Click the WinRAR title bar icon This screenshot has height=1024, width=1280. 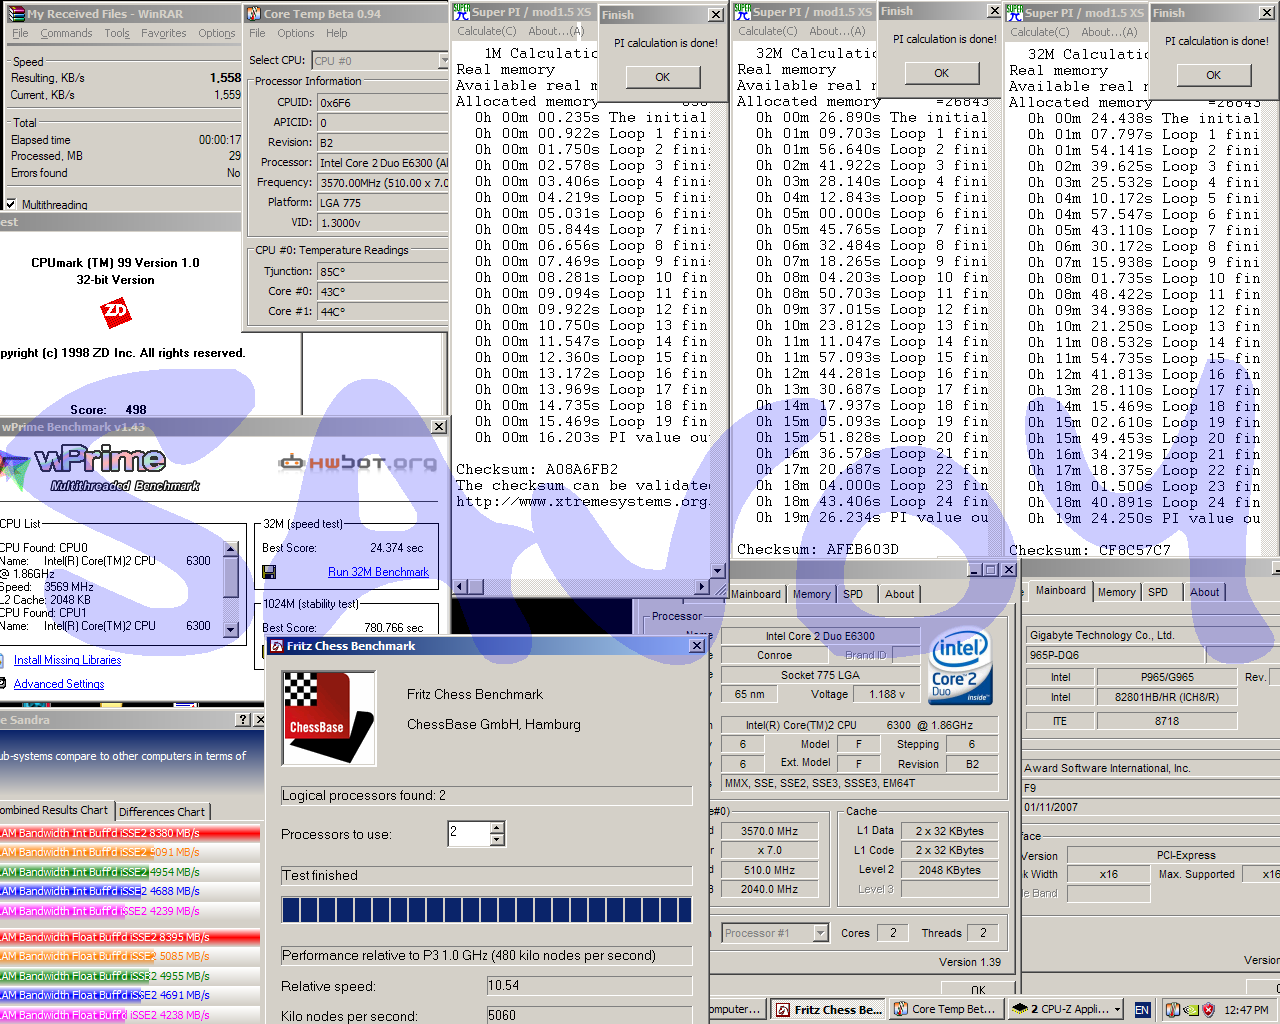pyautogui.click(x=17, y=14)
